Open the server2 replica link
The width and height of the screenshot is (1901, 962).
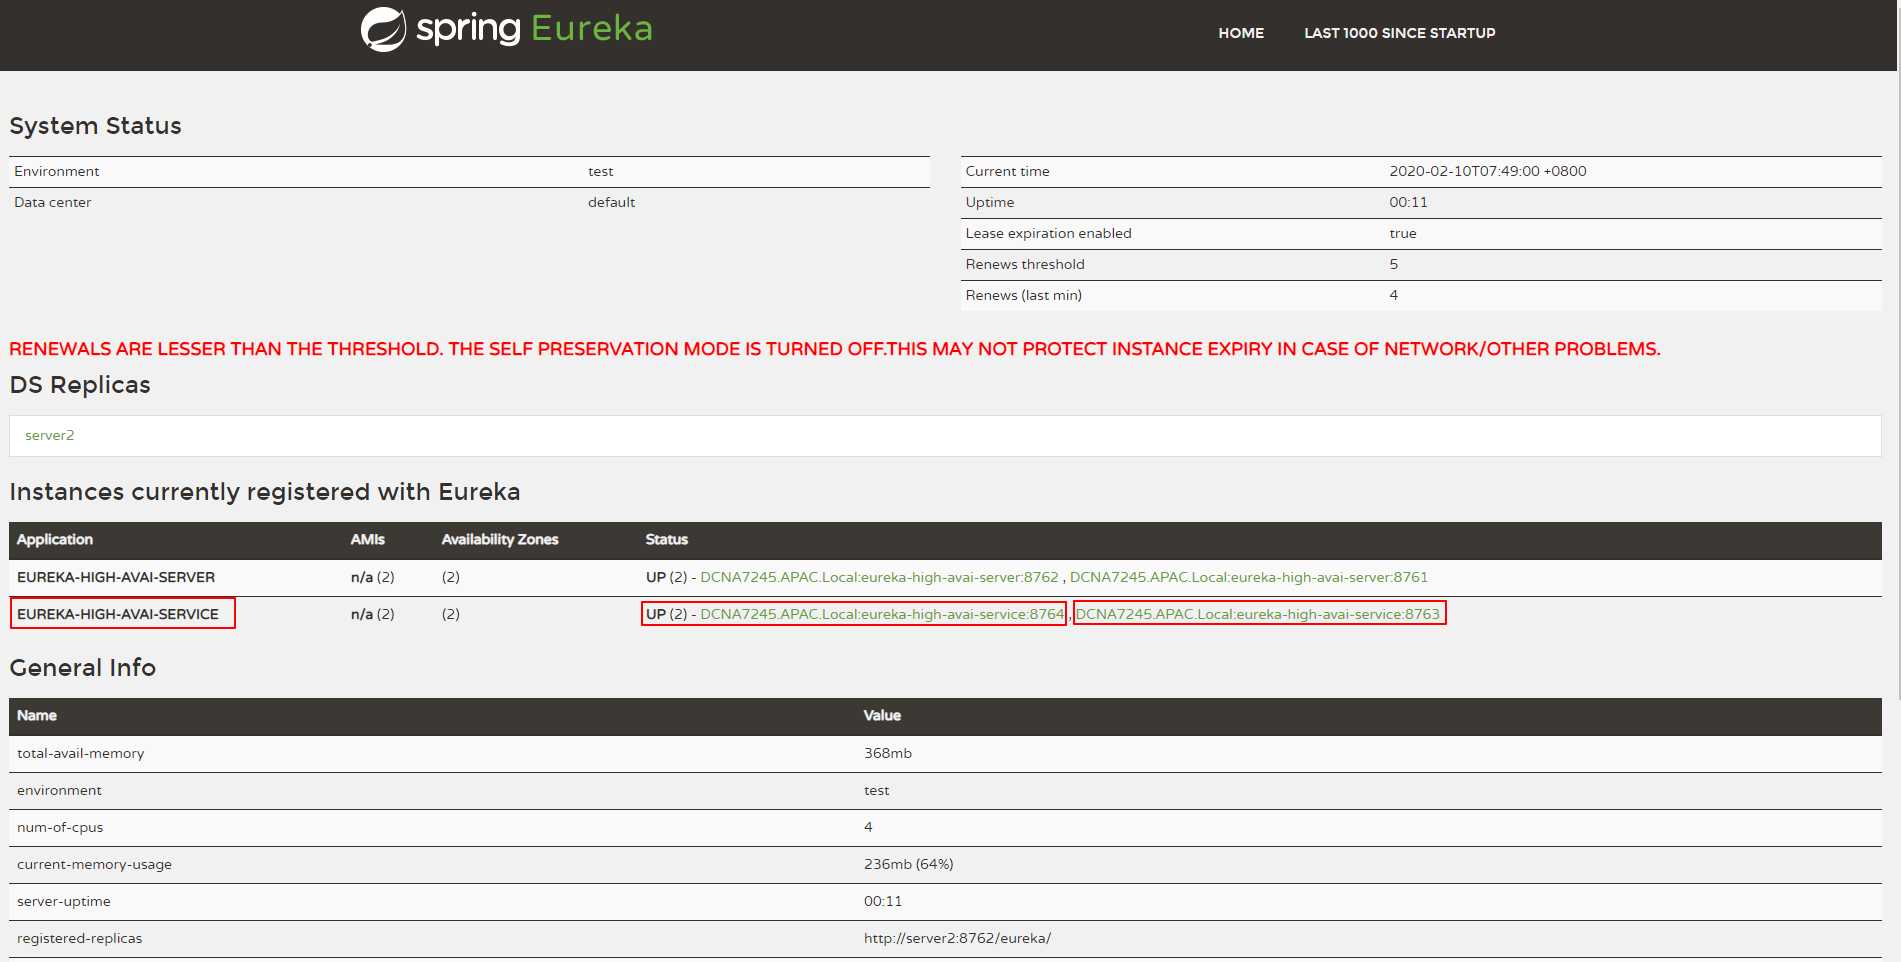(x=50, y=435)
